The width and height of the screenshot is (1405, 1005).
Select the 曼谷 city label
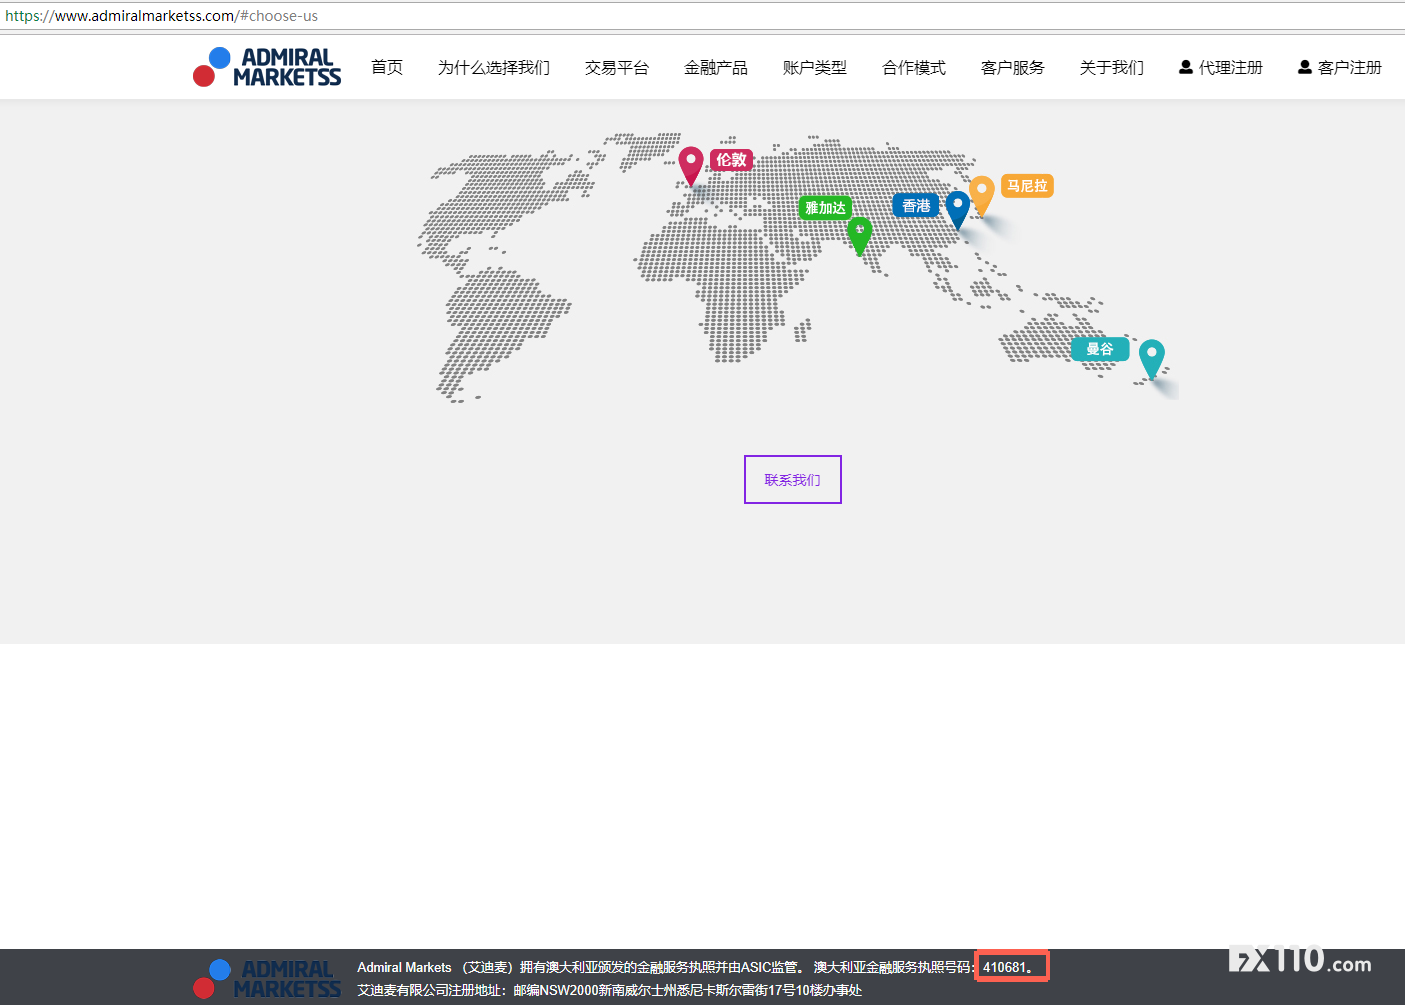[x=1100, y=349]
